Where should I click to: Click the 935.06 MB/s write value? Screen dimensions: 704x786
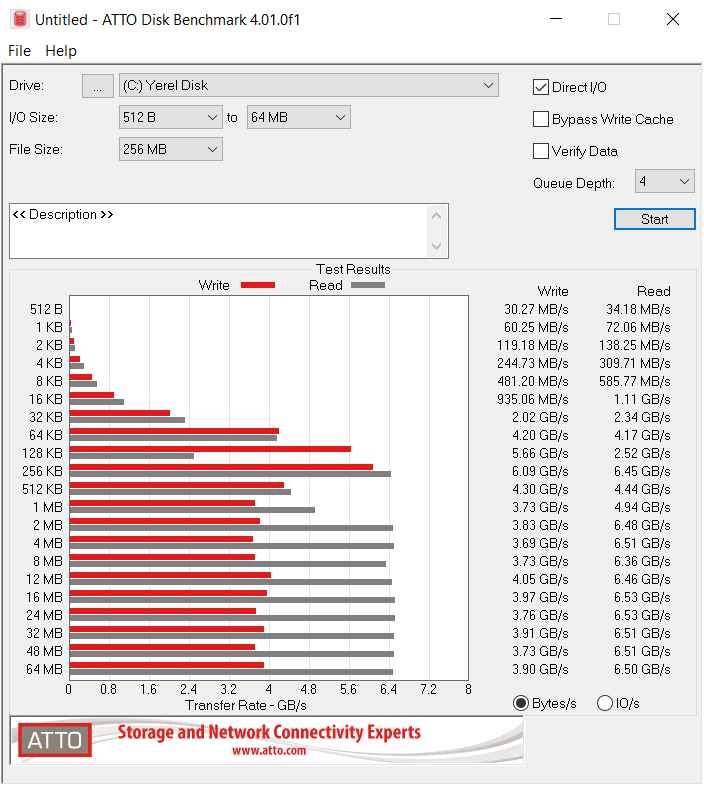pos(533,399)
